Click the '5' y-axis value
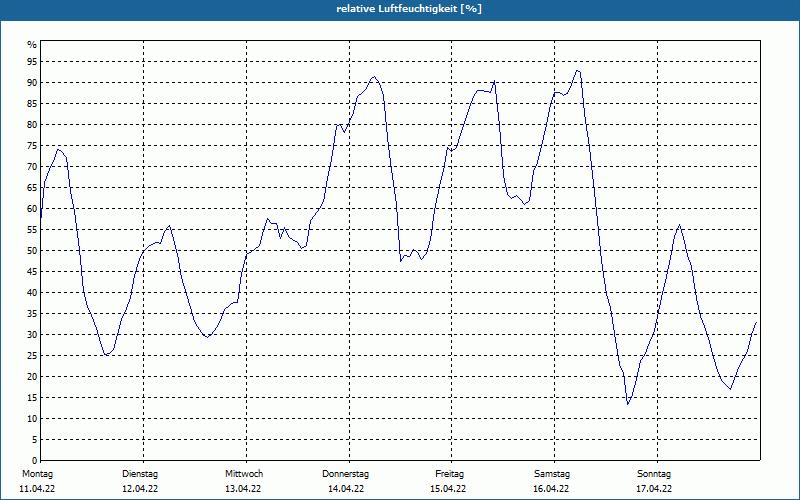The width and height of the screenshot is (800, 500). coord(35,440)
